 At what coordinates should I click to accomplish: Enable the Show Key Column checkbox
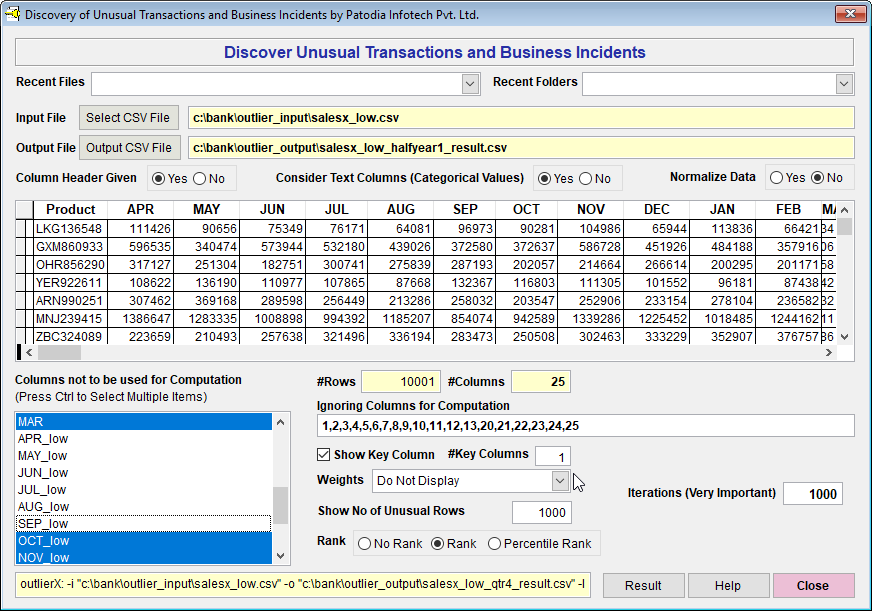coord(324,455)
